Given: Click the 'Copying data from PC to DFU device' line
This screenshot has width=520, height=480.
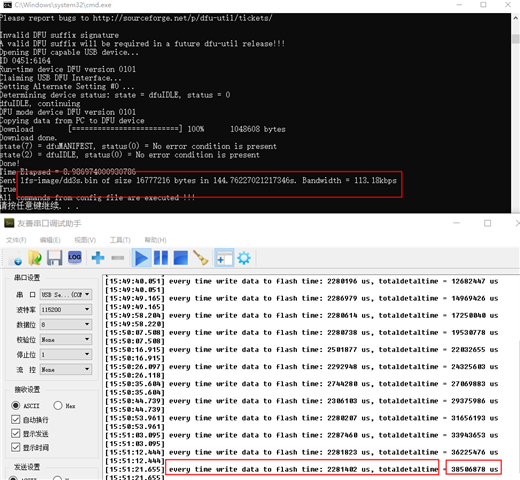Looking at the screenshot, I should pyautogui.click(x=72, y=121).
